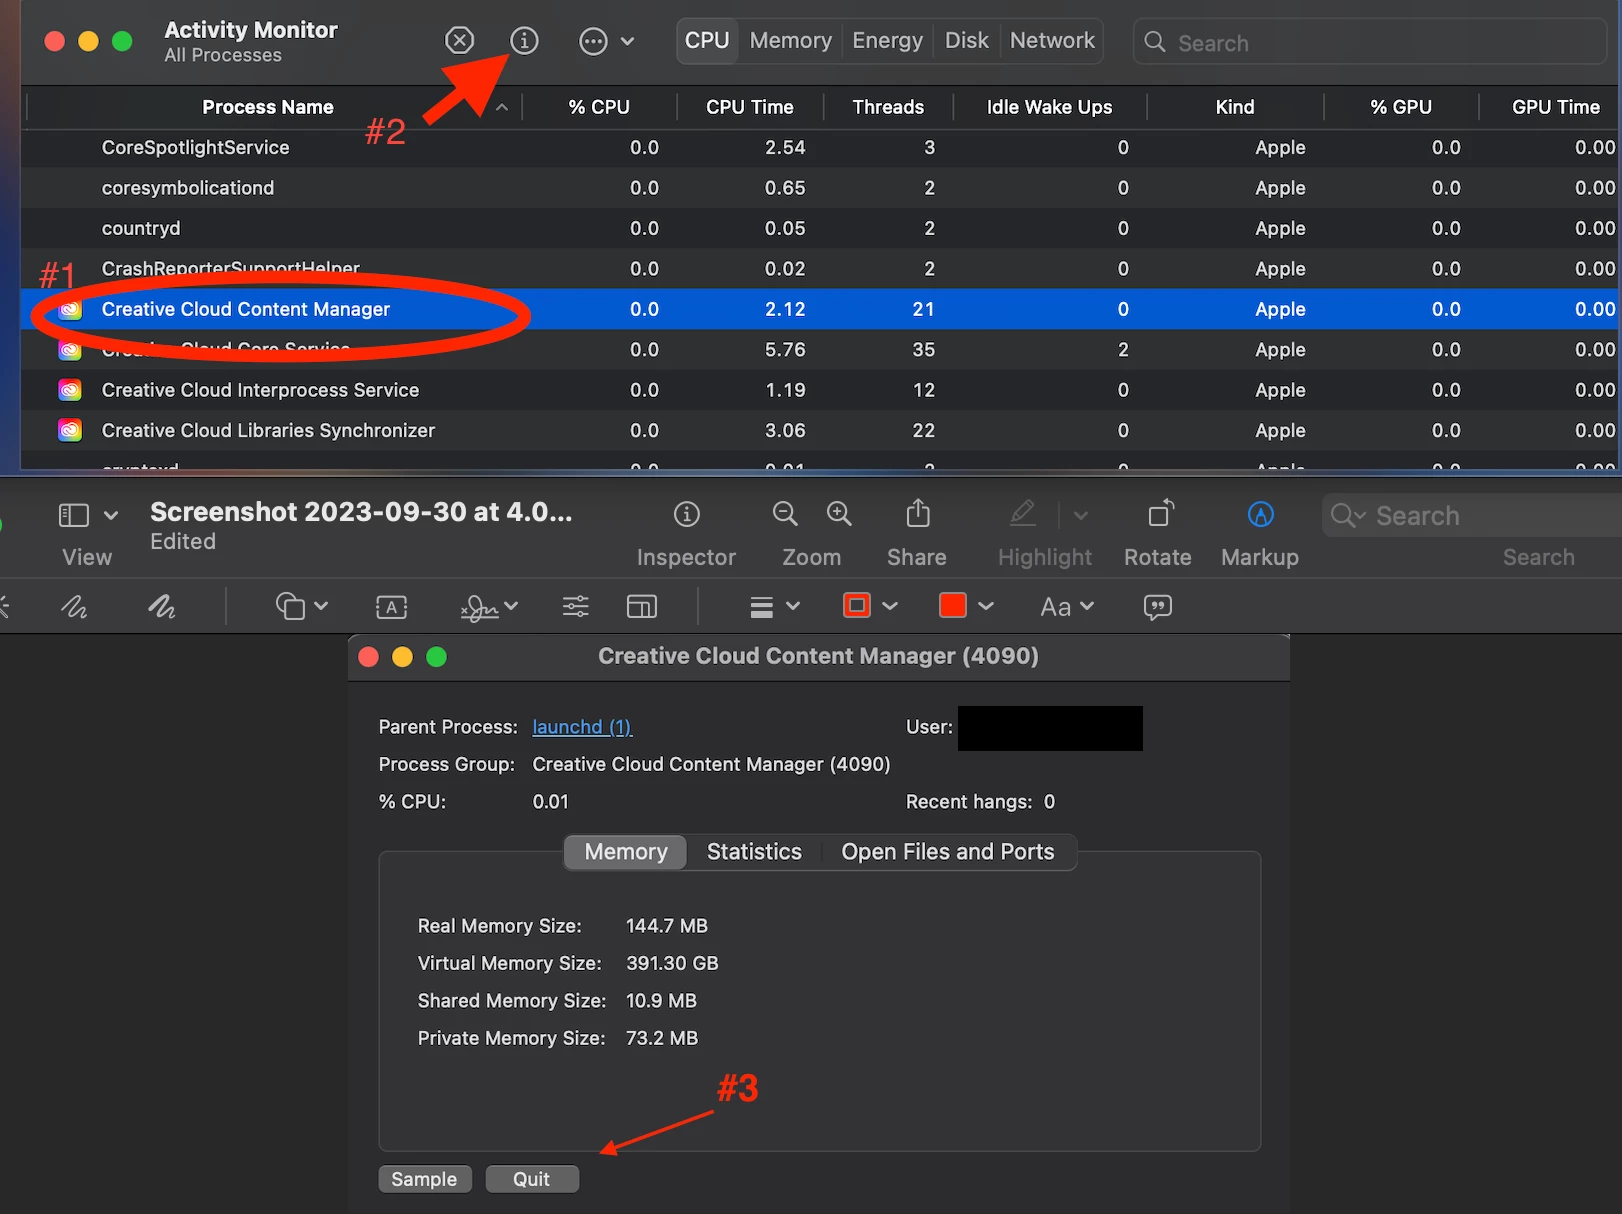Image resolution: width=1622 pixels, height=1214 pixels.
Task: Switch to the Network tab
Action: (x=1052, y=41)
